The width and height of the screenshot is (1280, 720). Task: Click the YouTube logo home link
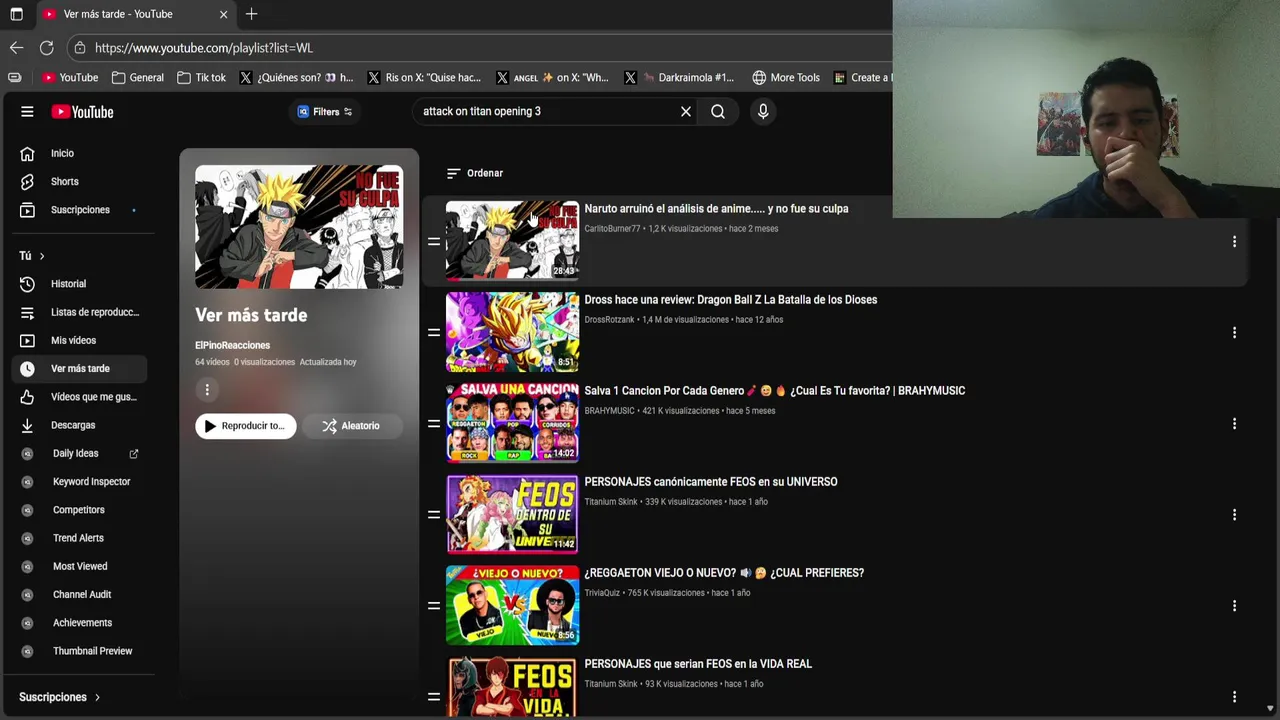[x=83, y=112]
